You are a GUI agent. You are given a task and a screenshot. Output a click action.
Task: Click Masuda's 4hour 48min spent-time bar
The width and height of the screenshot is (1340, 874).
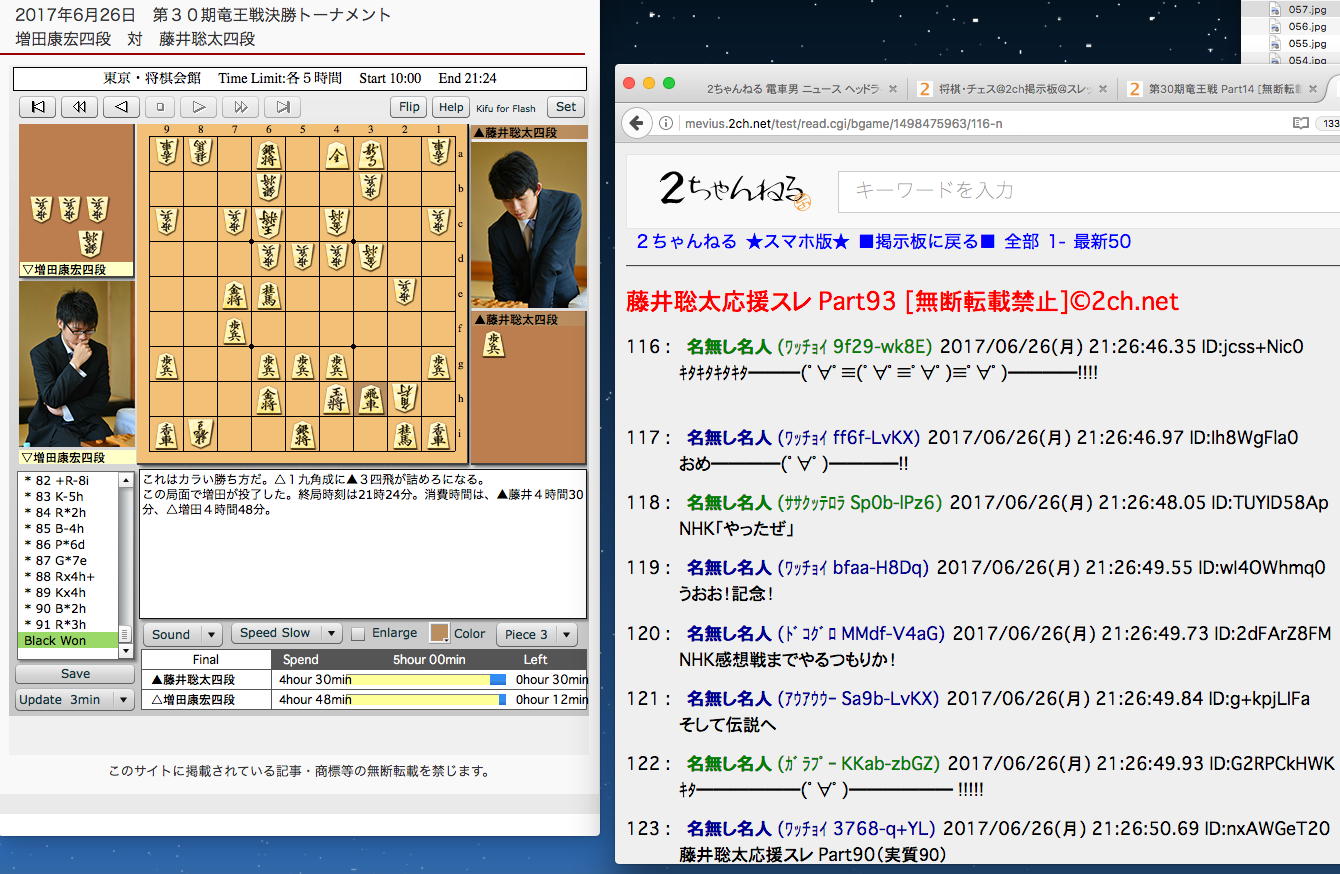click(x=428, y=700)
